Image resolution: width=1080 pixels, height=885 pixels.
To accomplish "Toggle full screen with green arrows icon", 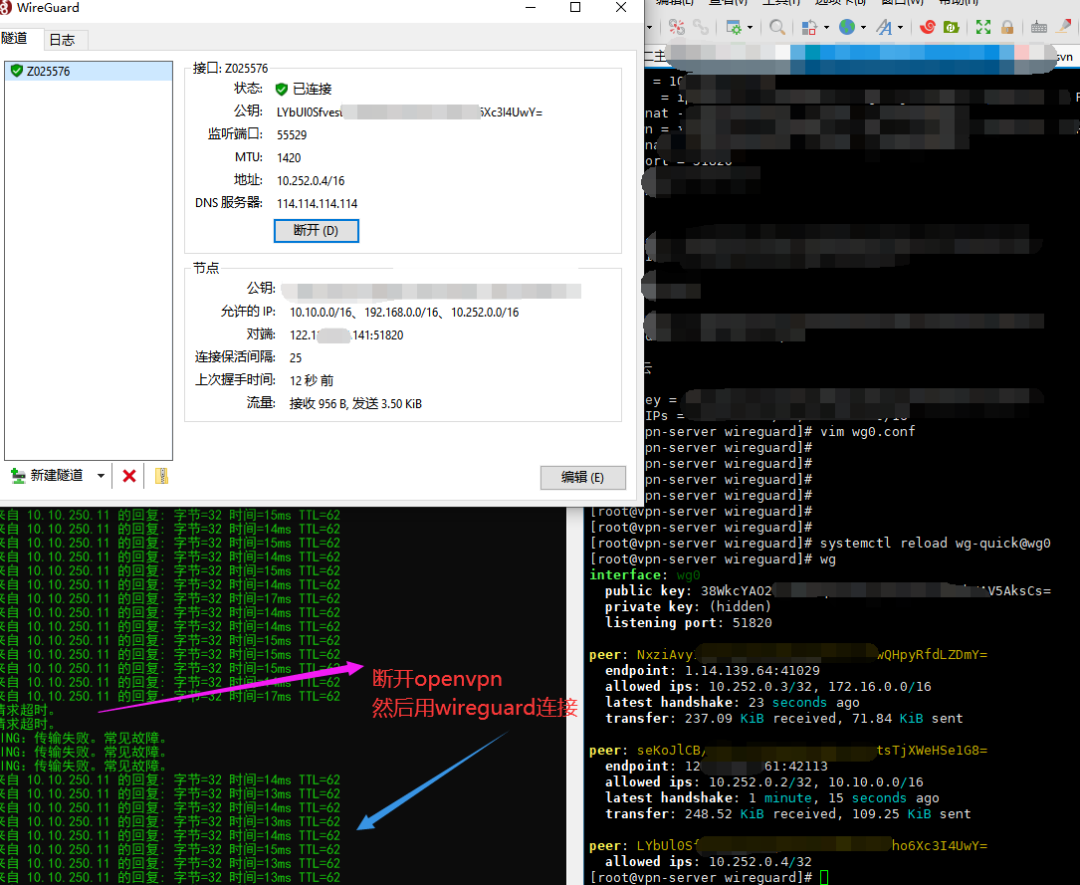I will (983, 27).
